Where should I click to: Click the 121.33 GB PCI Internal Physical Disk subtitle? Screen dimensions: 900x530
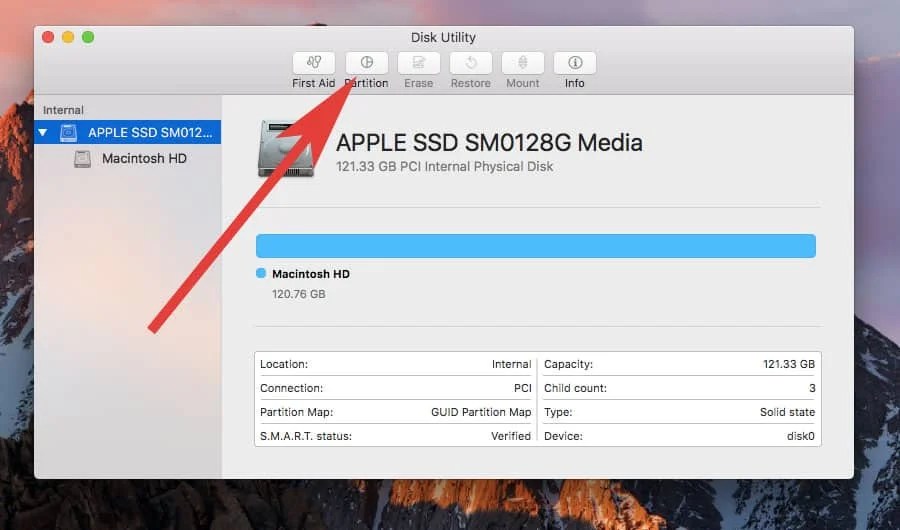444,167
